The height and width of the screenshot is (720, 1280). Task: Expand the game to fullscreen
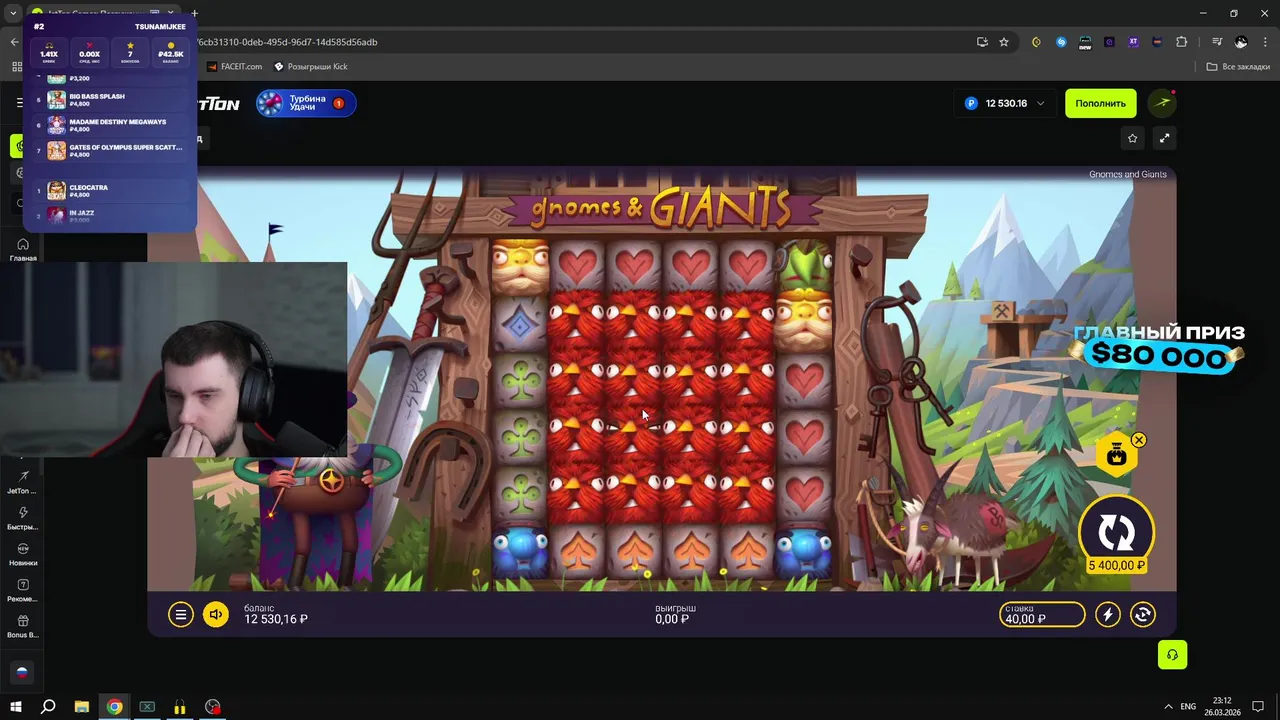(x=1164, y=138)
